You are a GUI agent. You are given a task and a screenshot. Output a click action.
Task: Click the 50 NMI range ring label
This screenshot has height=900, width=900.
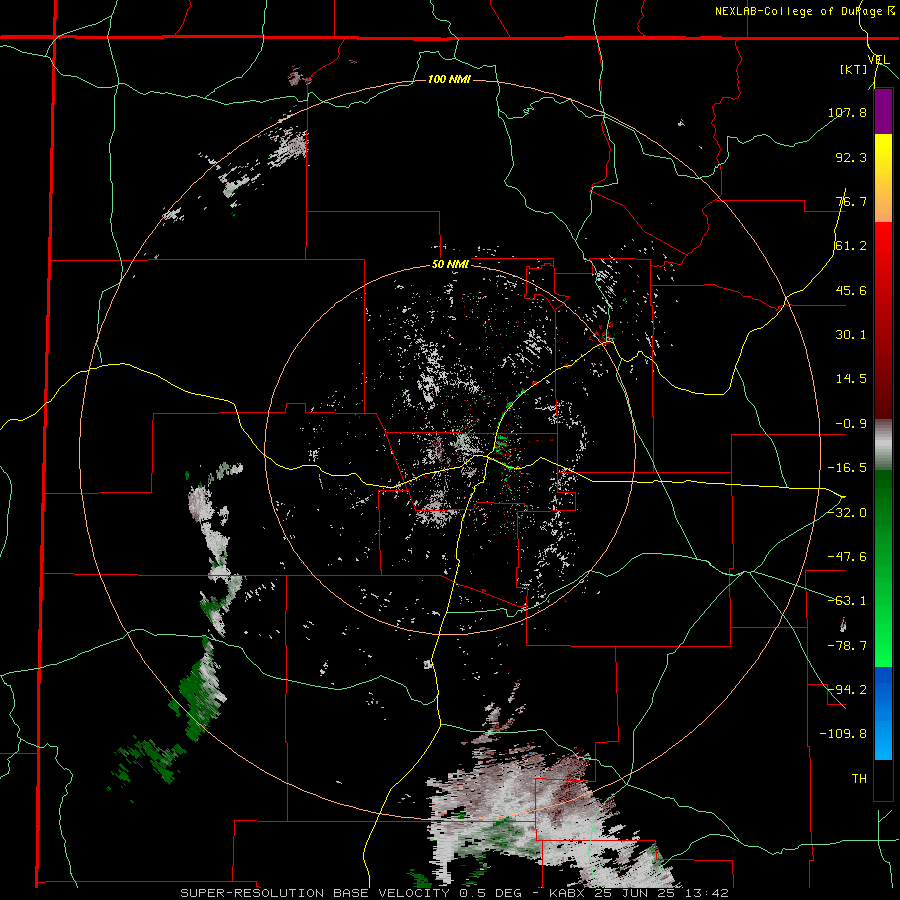[x=451, y=265]
